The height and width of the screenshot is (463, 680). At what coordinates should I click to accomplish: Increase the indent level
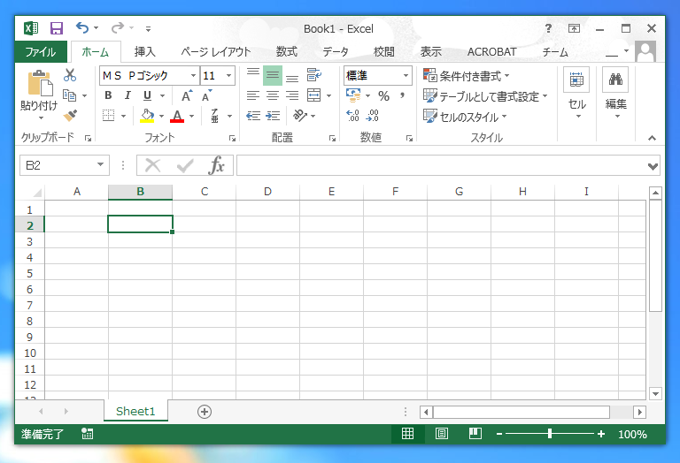click(273, 116)
